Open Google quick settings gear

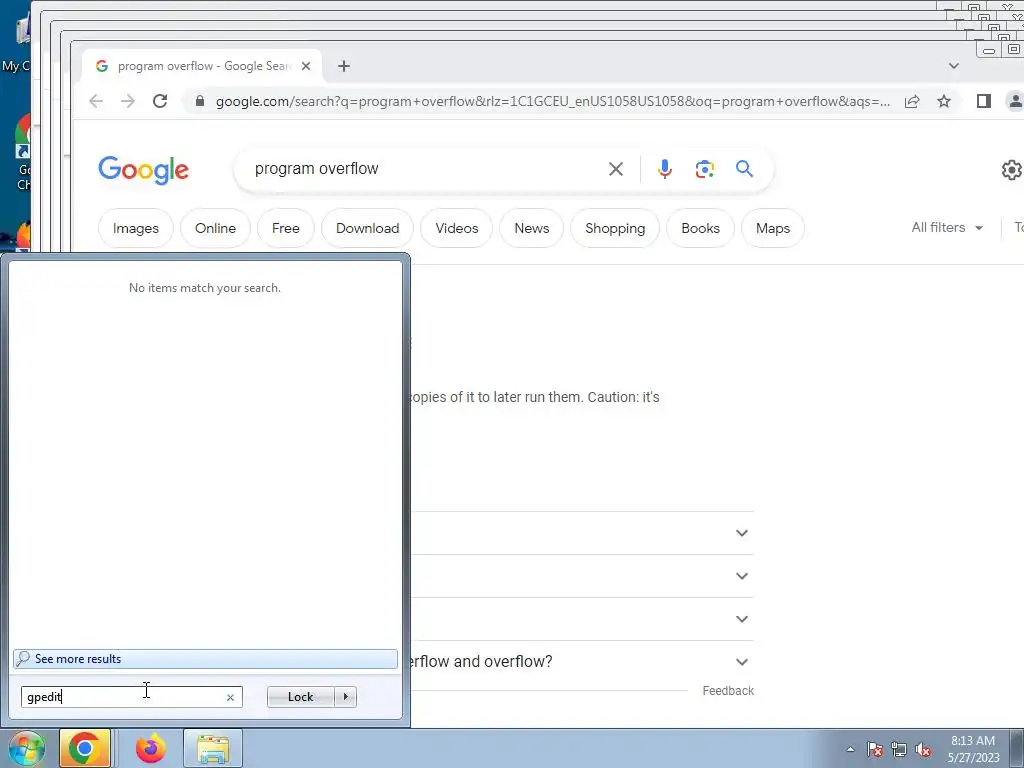click(x=1012, y=170)
